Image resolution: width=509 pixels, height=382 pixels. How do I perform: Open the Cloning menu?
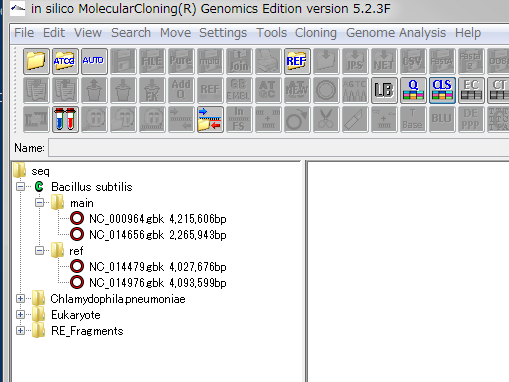(x=316, y=33)
